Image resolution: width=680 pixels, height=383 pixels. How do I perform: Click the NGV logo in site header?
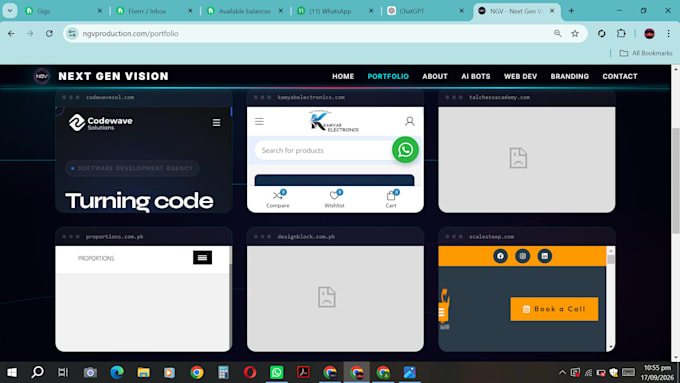click(42, 76)
